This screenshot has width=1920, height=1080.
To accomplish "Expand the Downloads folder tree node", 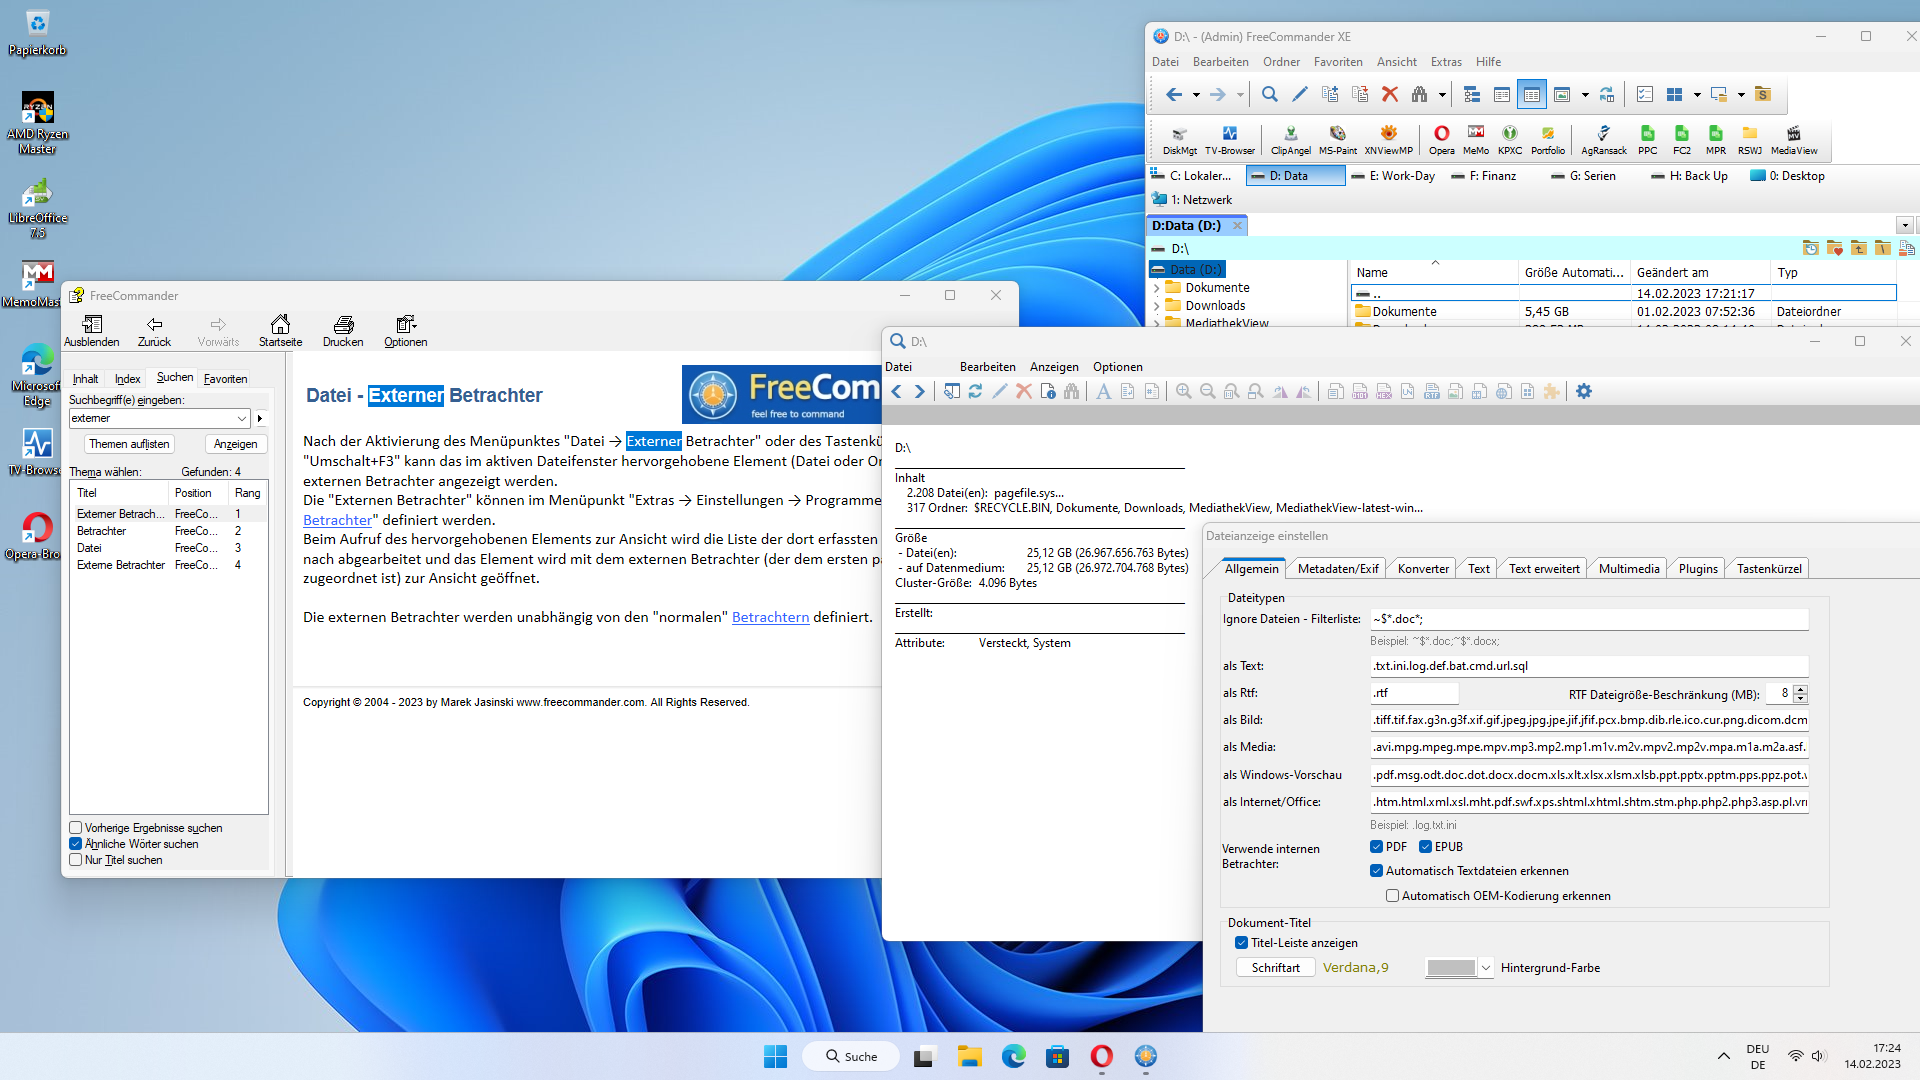I will (1157, 306).
